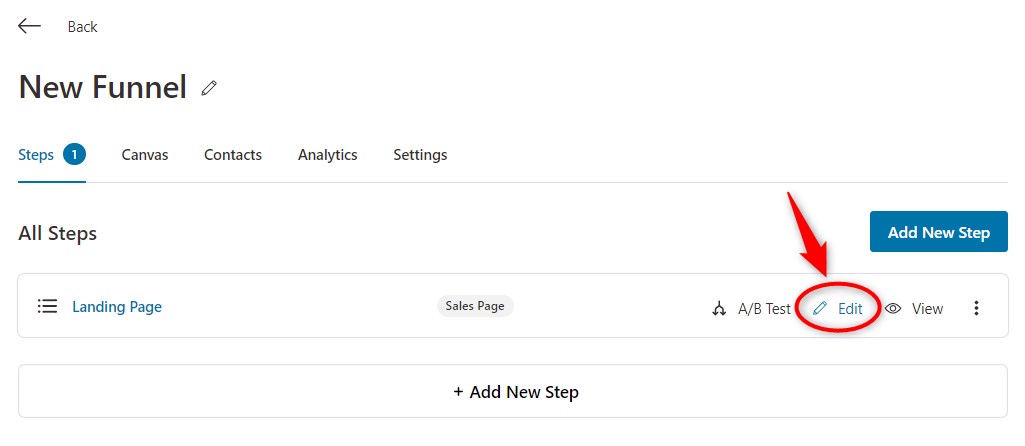This screenshot has width=1025, height=446.
Task: Select the A/B Test label
Action: [764, 309]
